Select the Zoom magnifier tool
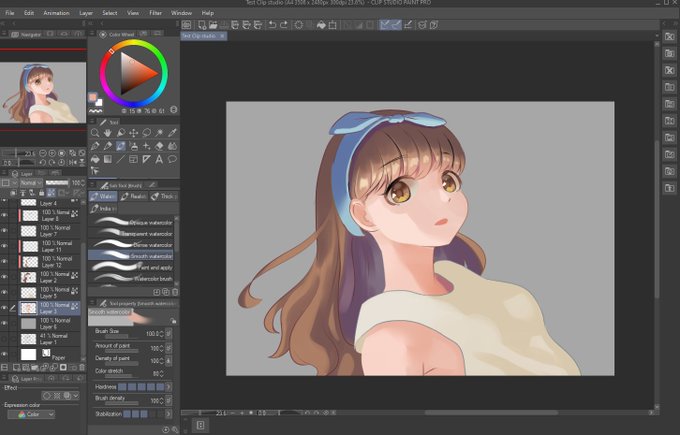This screenshot has height=435, width=680. click(95, 133)
